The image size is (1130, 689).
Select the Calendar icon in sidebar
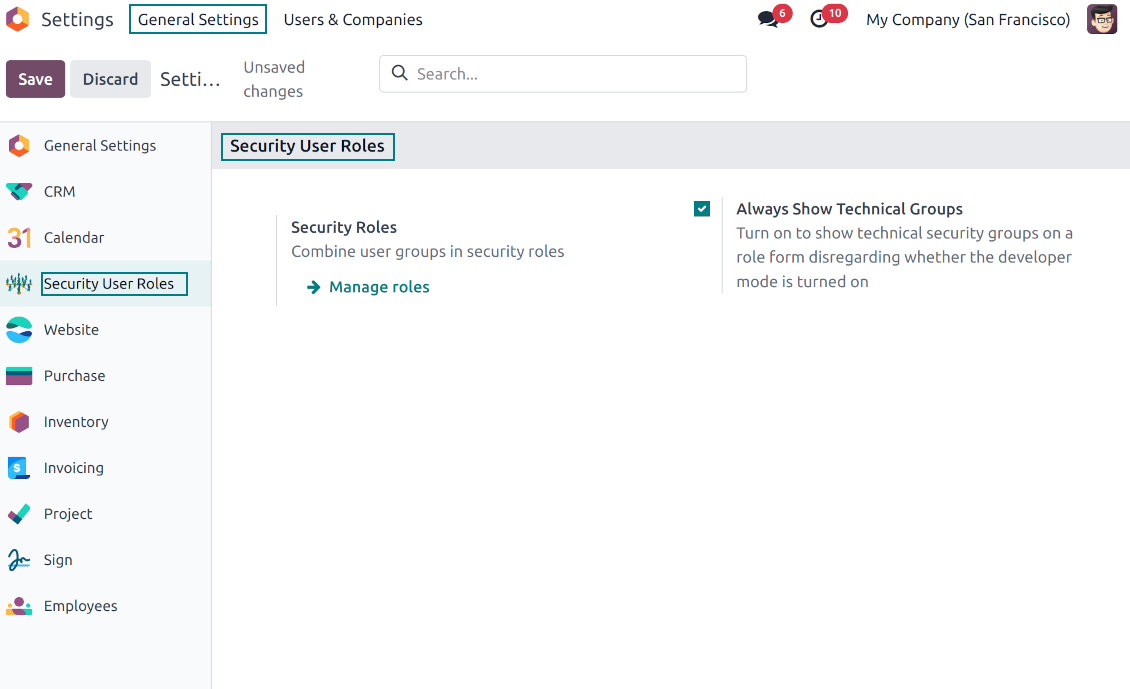(19, 238)
